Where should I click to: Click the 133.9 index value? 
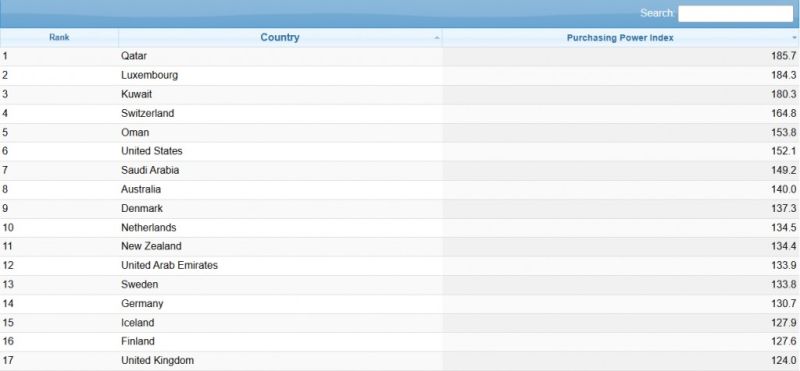pos(784,265)
